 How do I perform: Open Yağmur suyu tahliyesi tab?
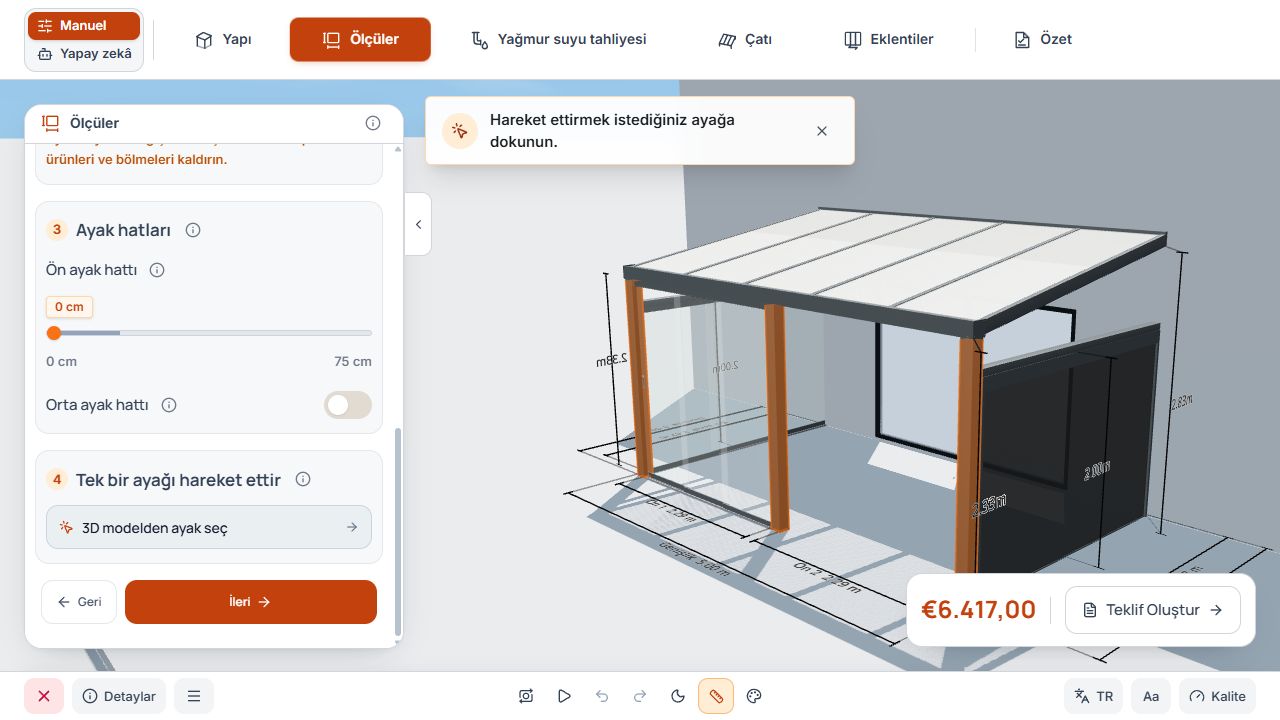559,40
